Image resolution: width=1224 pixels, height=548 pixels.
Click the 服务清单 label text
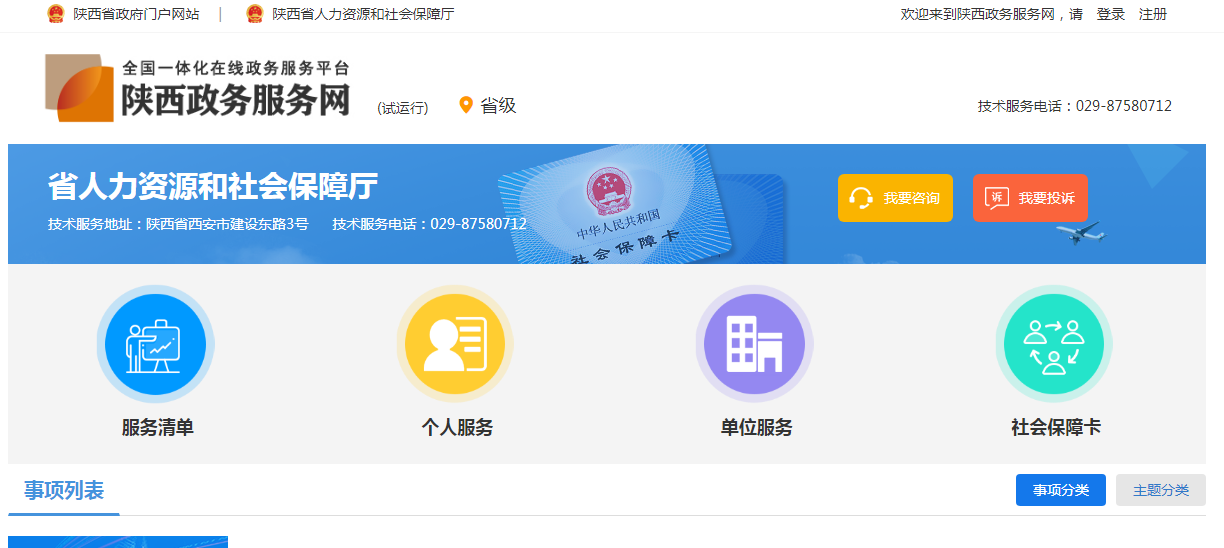click(158, 427)
